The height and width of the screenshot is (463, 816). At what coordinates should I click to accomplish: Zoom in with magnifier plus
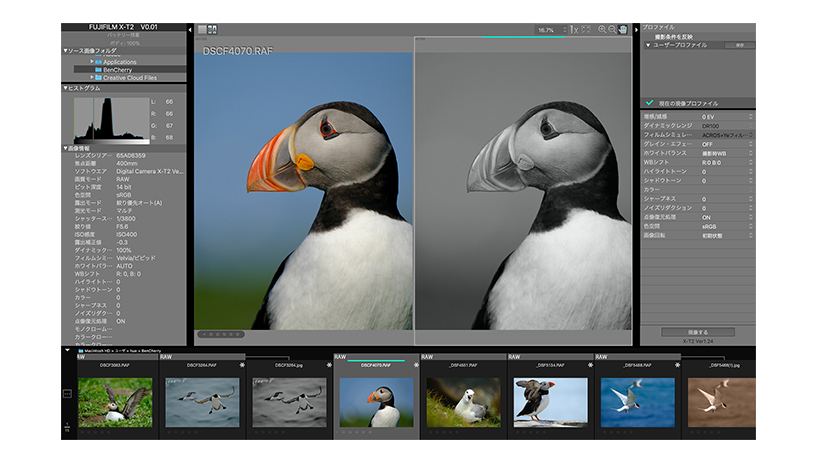[x=602, y=30]
